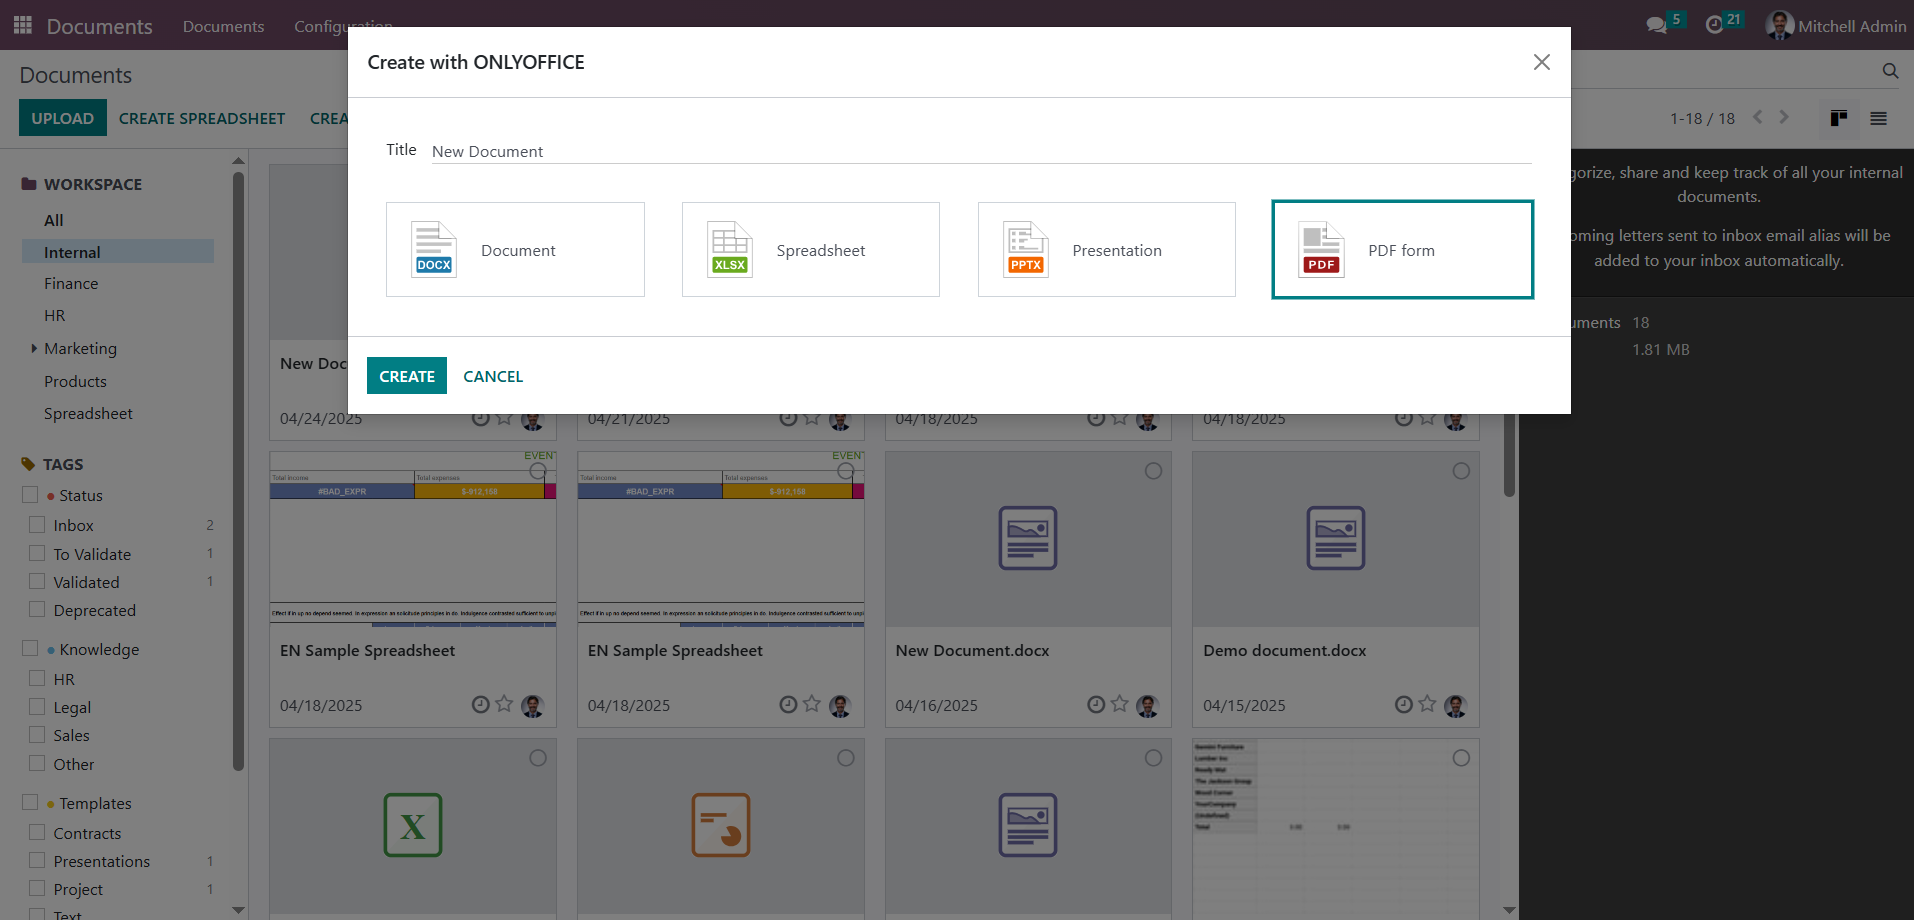Screen dimensions: 1914x920
Task: Click the UPLOAD button
Action: tap(62, 118)
